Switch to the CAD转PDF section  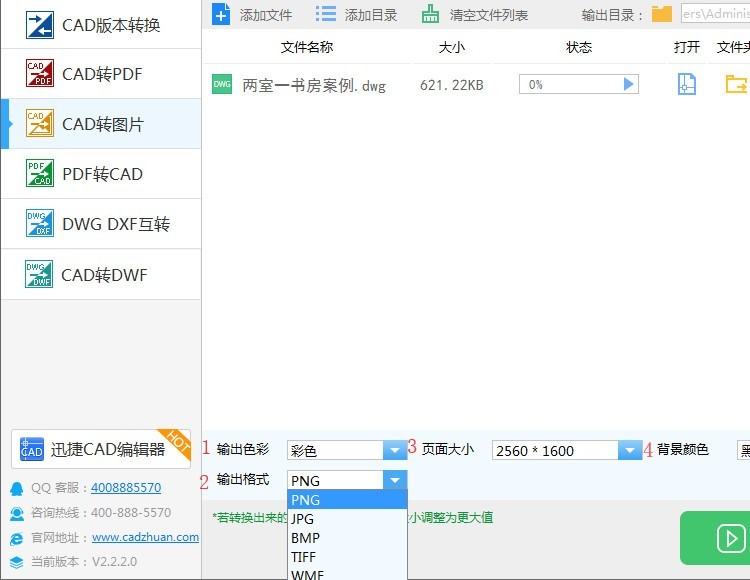coord(101,74)
